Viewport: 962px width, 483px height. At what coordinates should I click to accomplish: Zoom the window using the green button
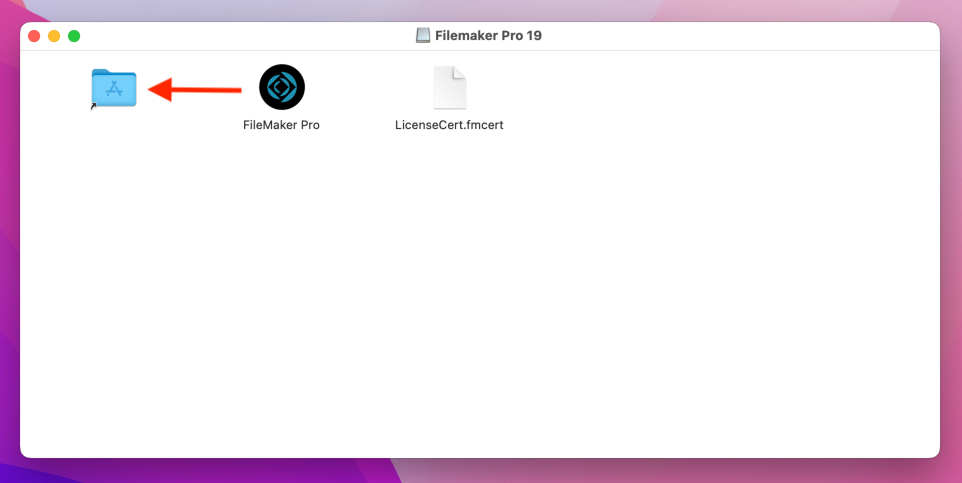(74, 36)
